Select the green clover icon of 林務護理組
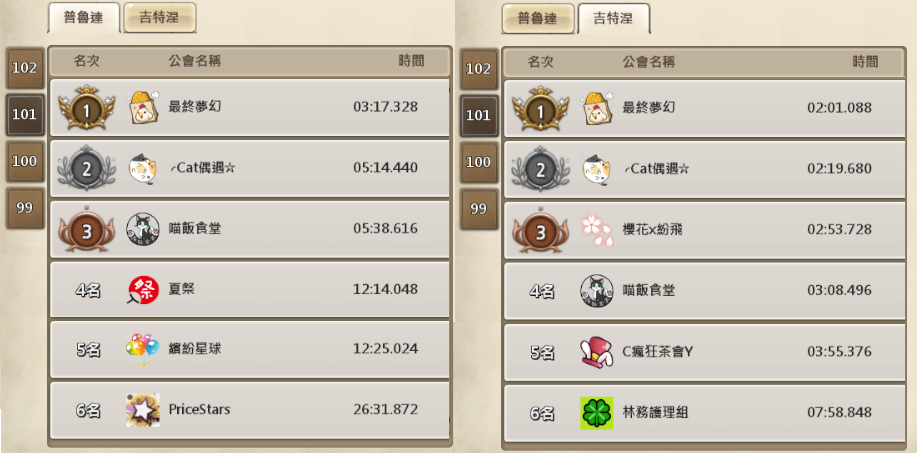This screenshot has width=917, height=453. 597,413
